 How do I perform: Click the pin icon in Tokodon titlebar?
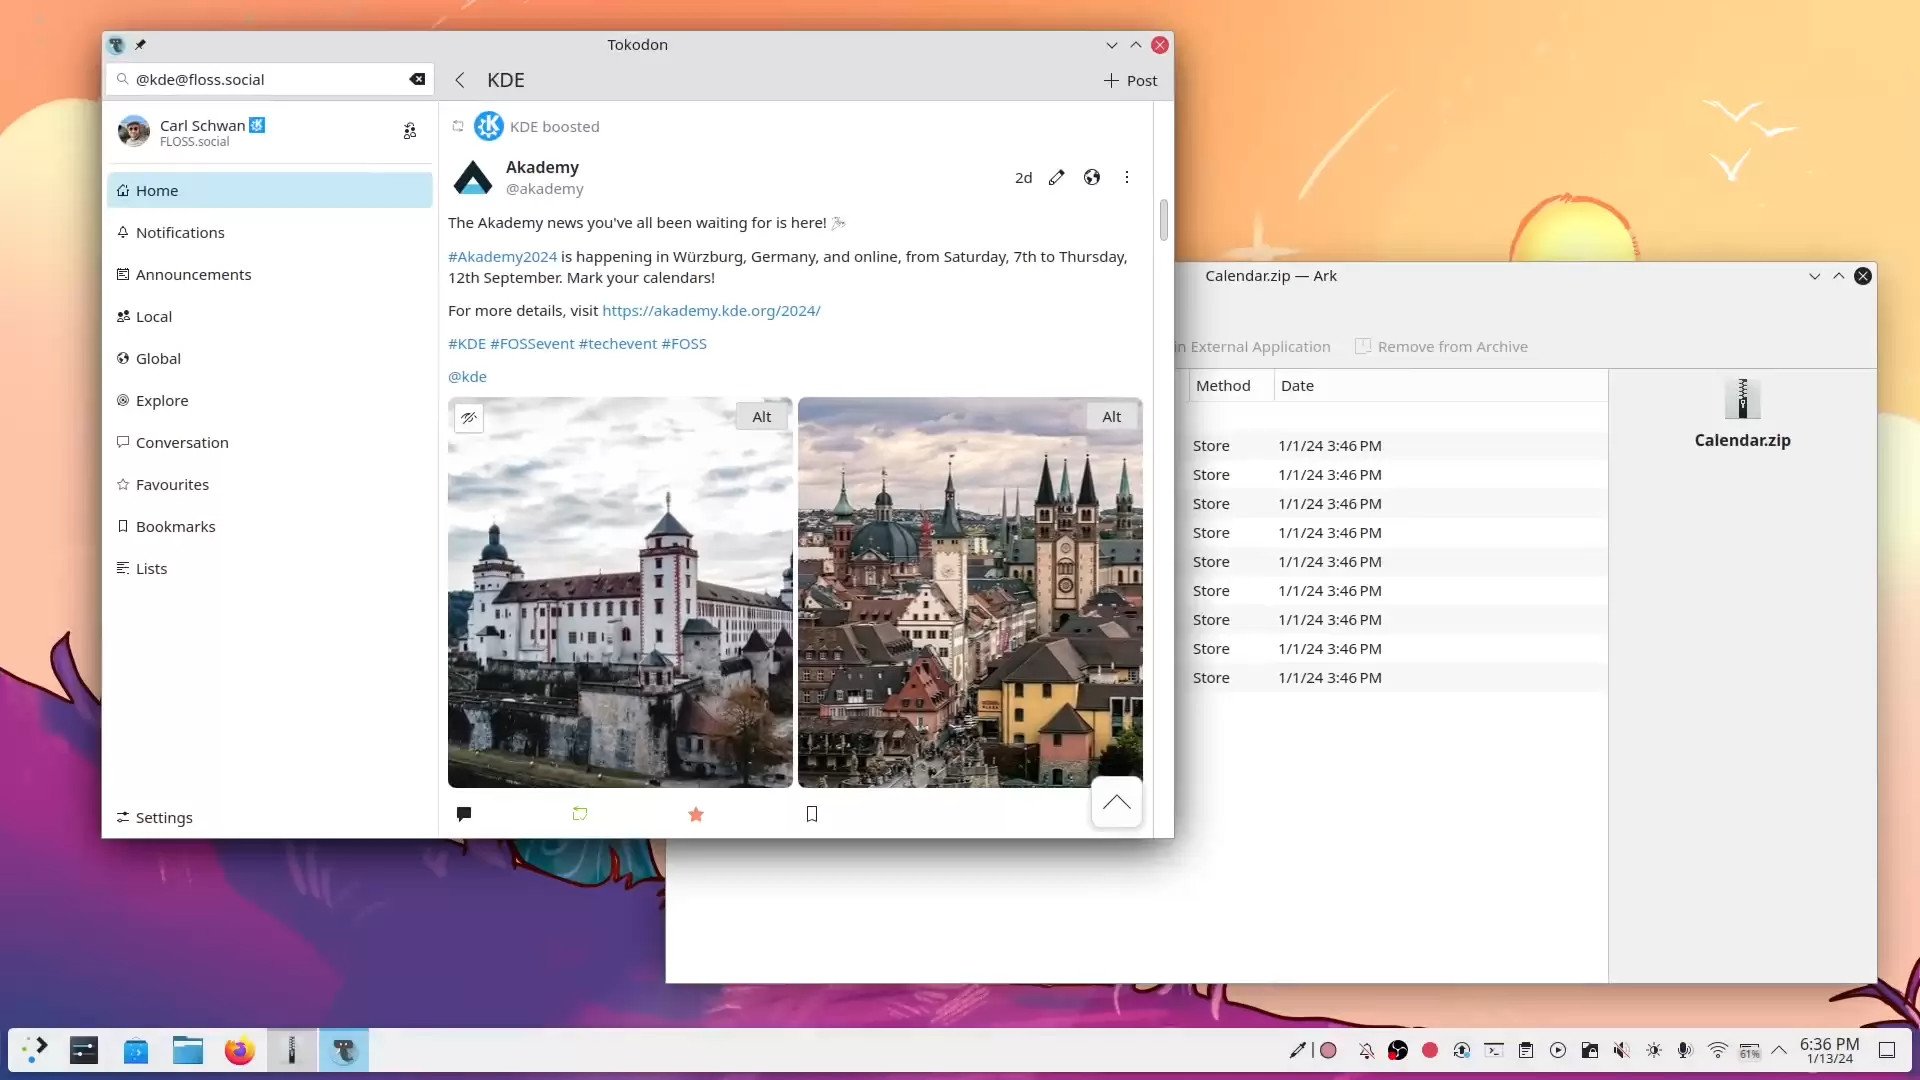[x=141, y=45]
